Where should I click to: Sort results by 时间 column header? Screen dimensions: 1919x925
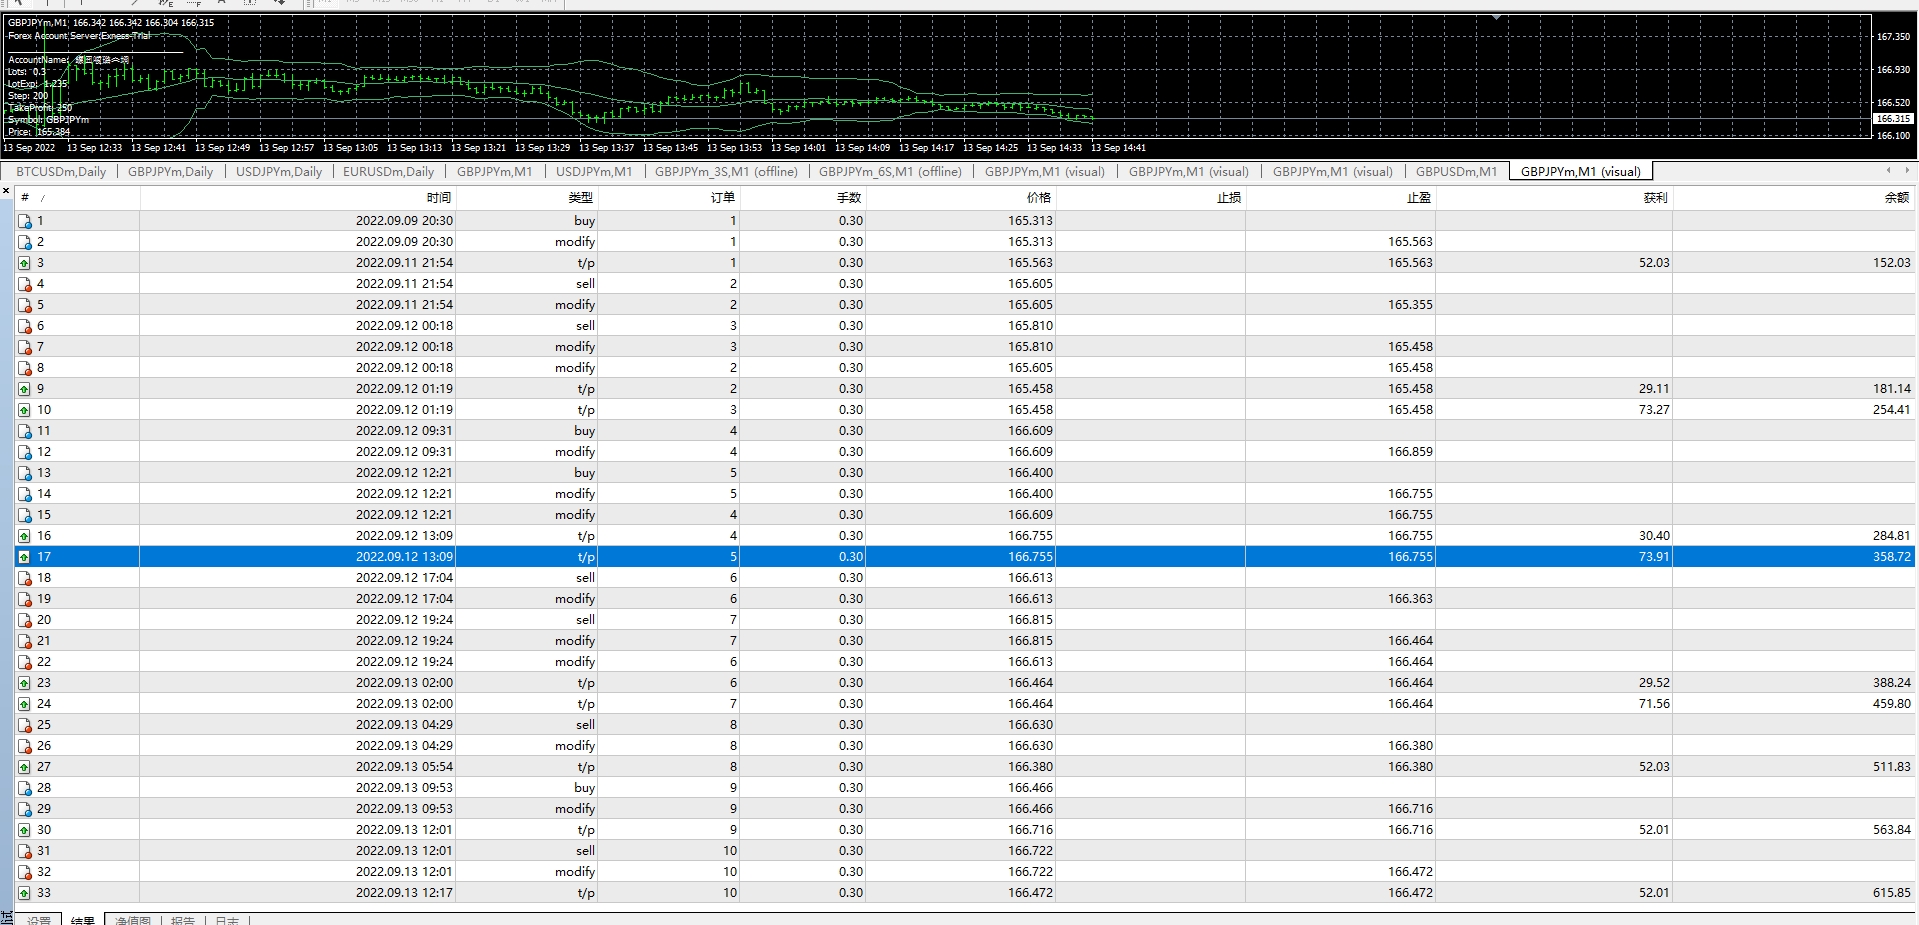tap(438, 198)
